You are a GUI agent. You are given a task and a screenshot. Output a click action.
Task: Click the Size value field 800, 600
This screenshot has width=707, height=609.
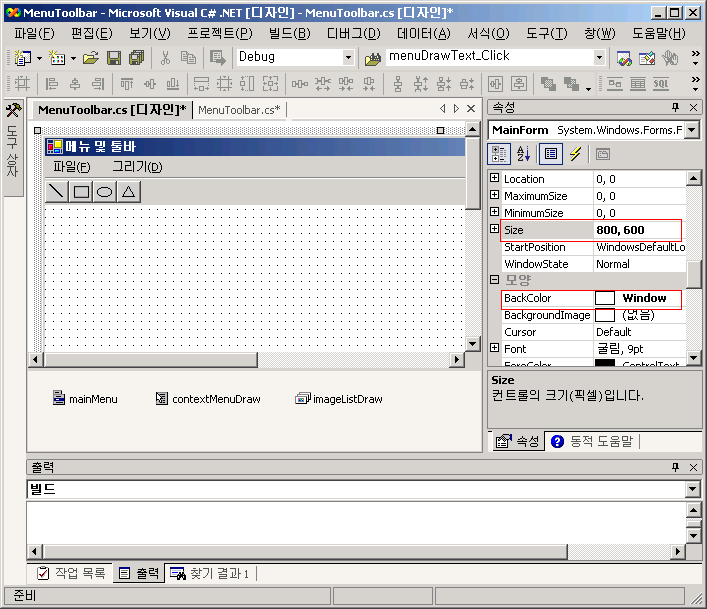[637, 230]
